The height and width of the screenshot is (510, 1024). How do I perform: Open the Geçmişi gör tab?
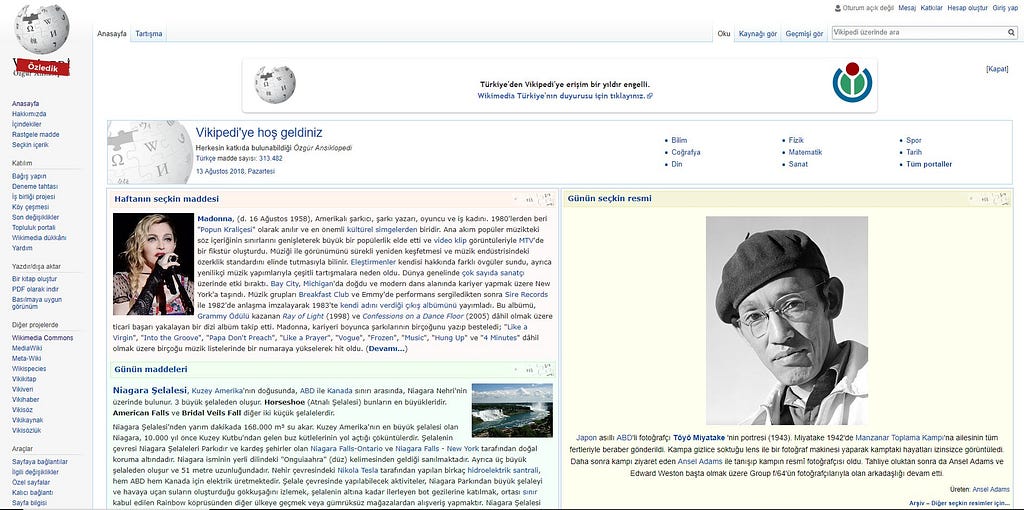click(804, 34)
